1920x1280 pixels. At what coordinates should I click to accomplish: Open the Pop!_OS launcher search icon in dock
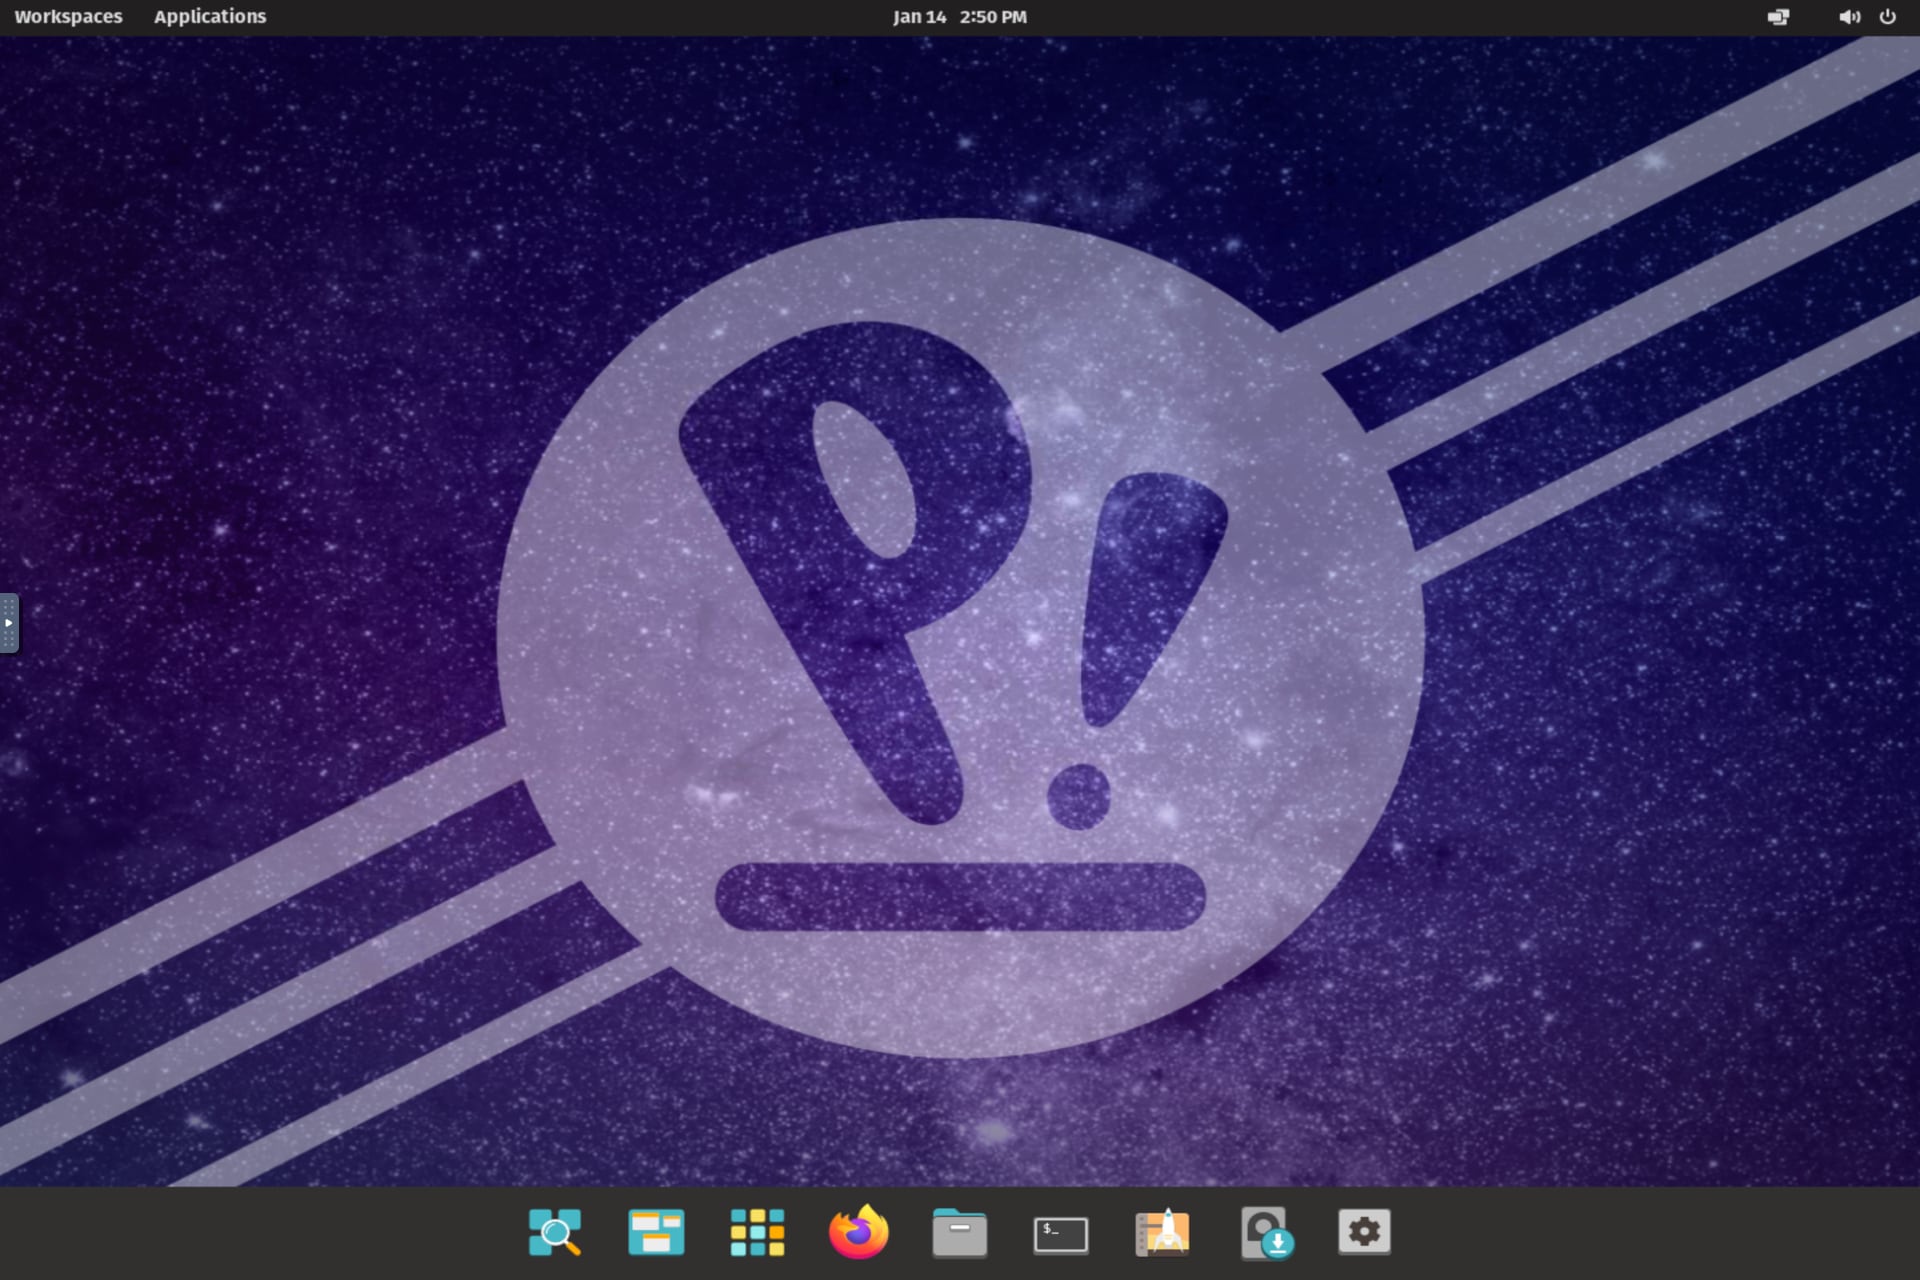555,1232
